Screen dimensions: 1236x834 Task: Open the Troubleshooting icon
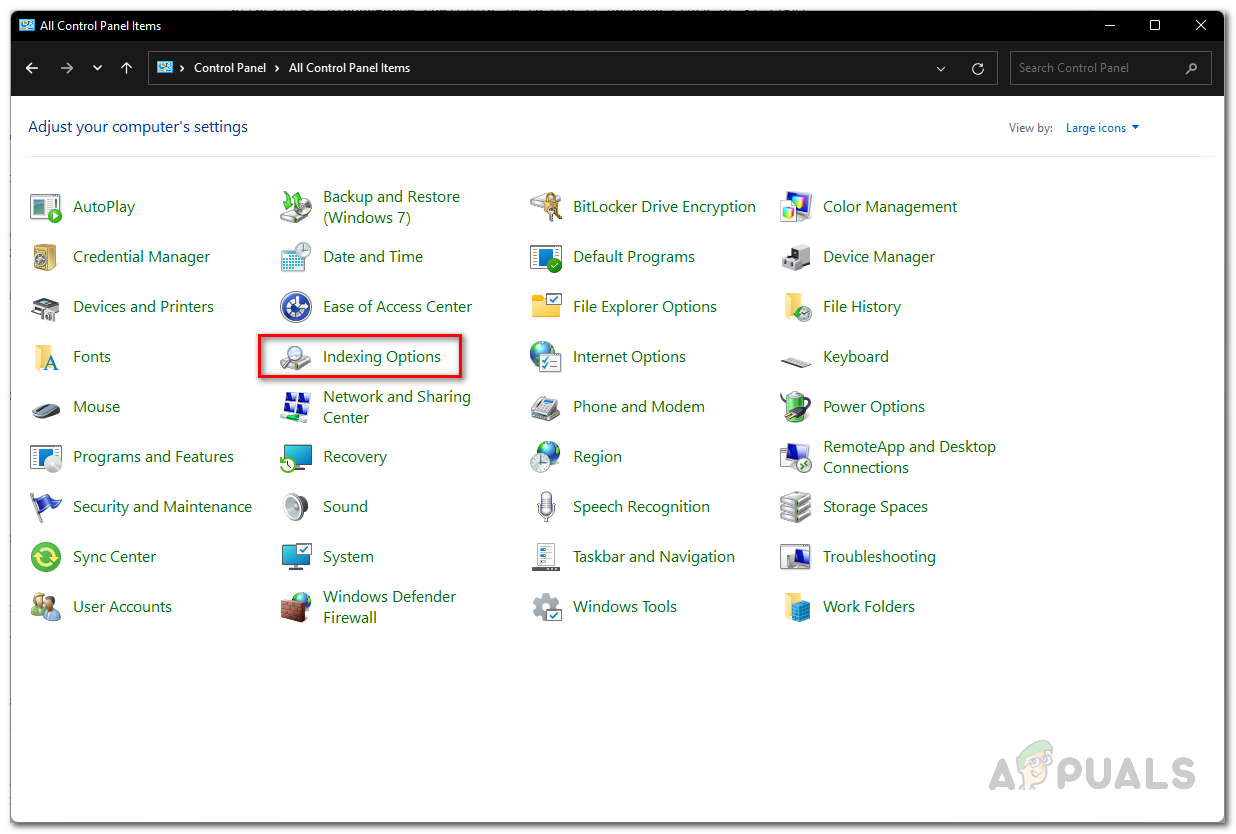[x=796, y=557]
